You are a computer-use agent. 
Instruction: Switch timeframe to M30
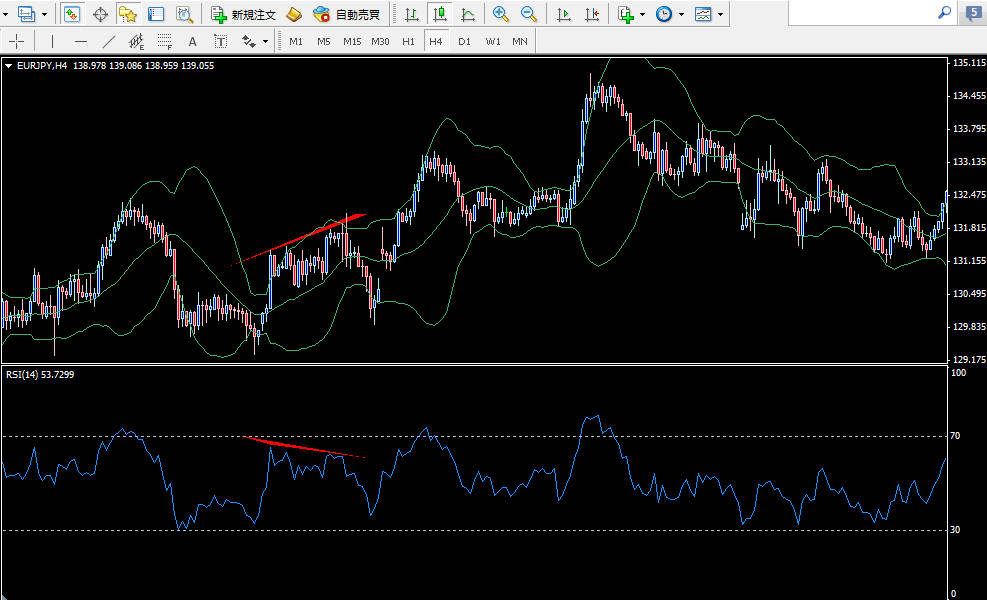(x=380, y=42)
